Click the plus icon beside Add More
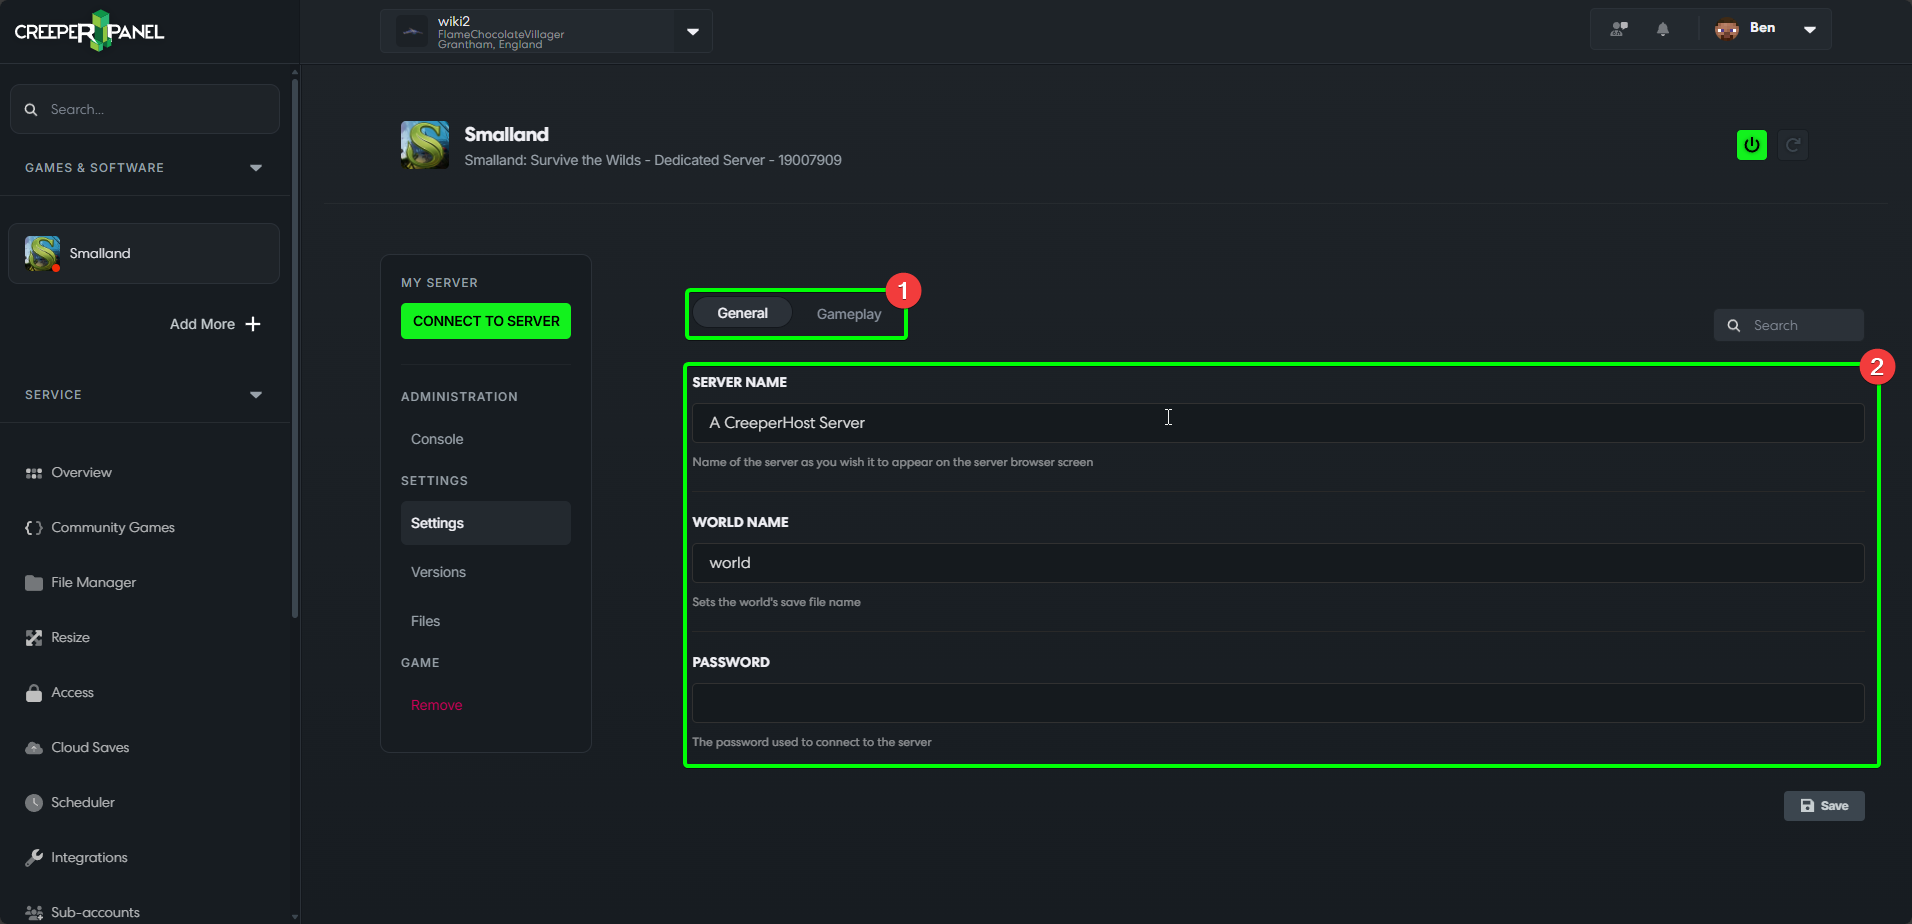This screenshot has height=924, width=1912. point(253,324)
